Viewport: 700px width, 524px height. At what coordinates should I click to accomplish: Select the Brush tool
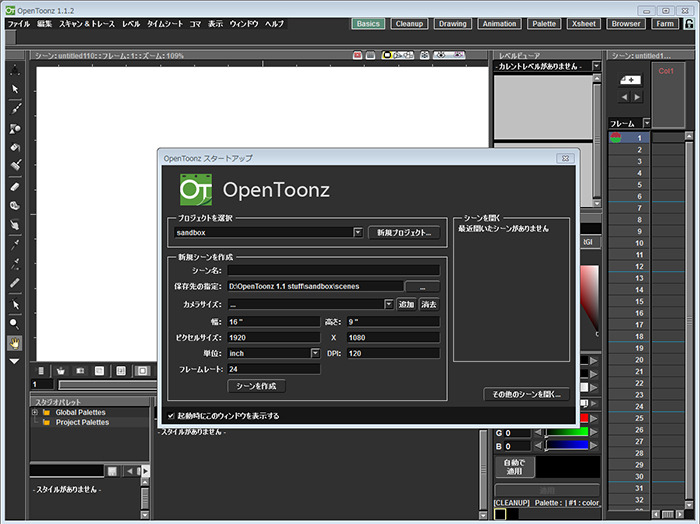click(15, 108)
